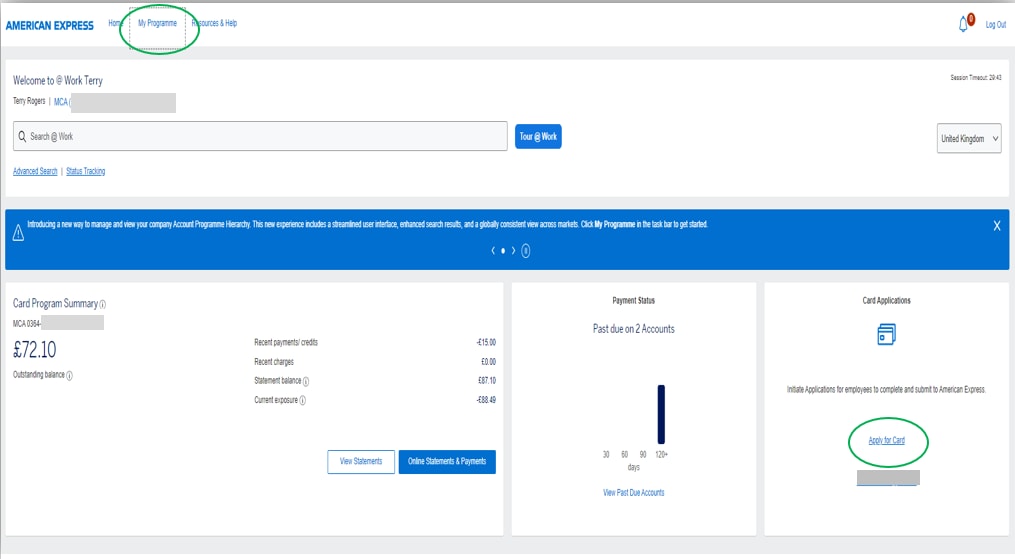Click info icon next to Statement balance

[306, 381]
